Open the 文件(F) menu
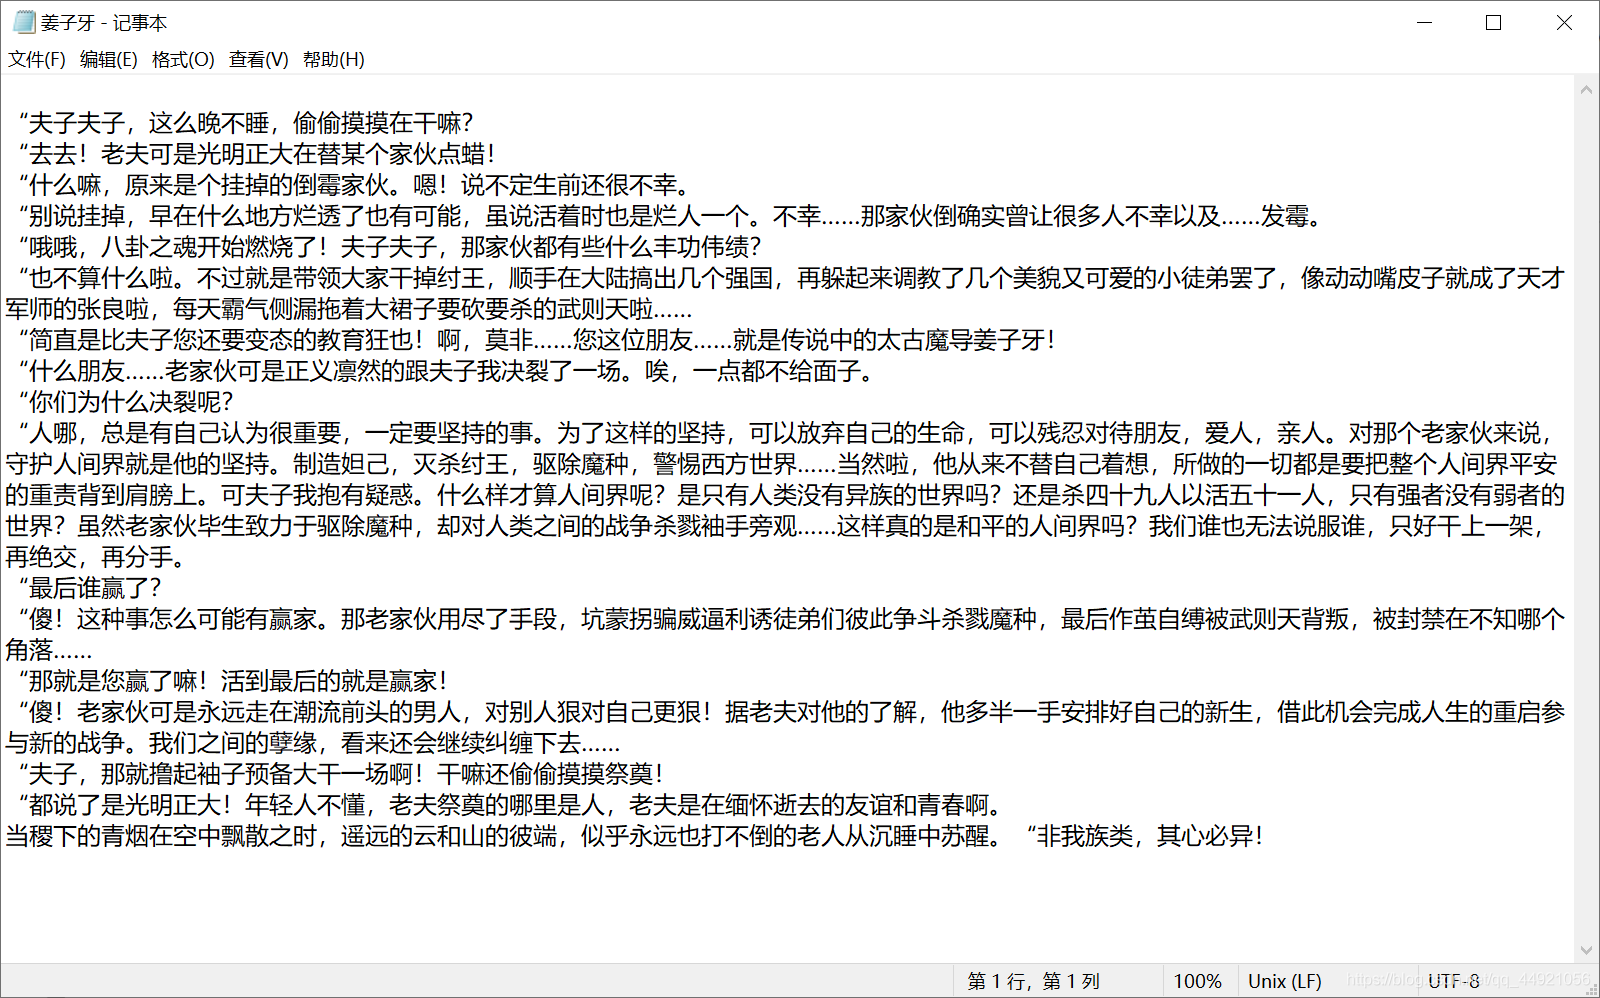 tap(37, 59)
